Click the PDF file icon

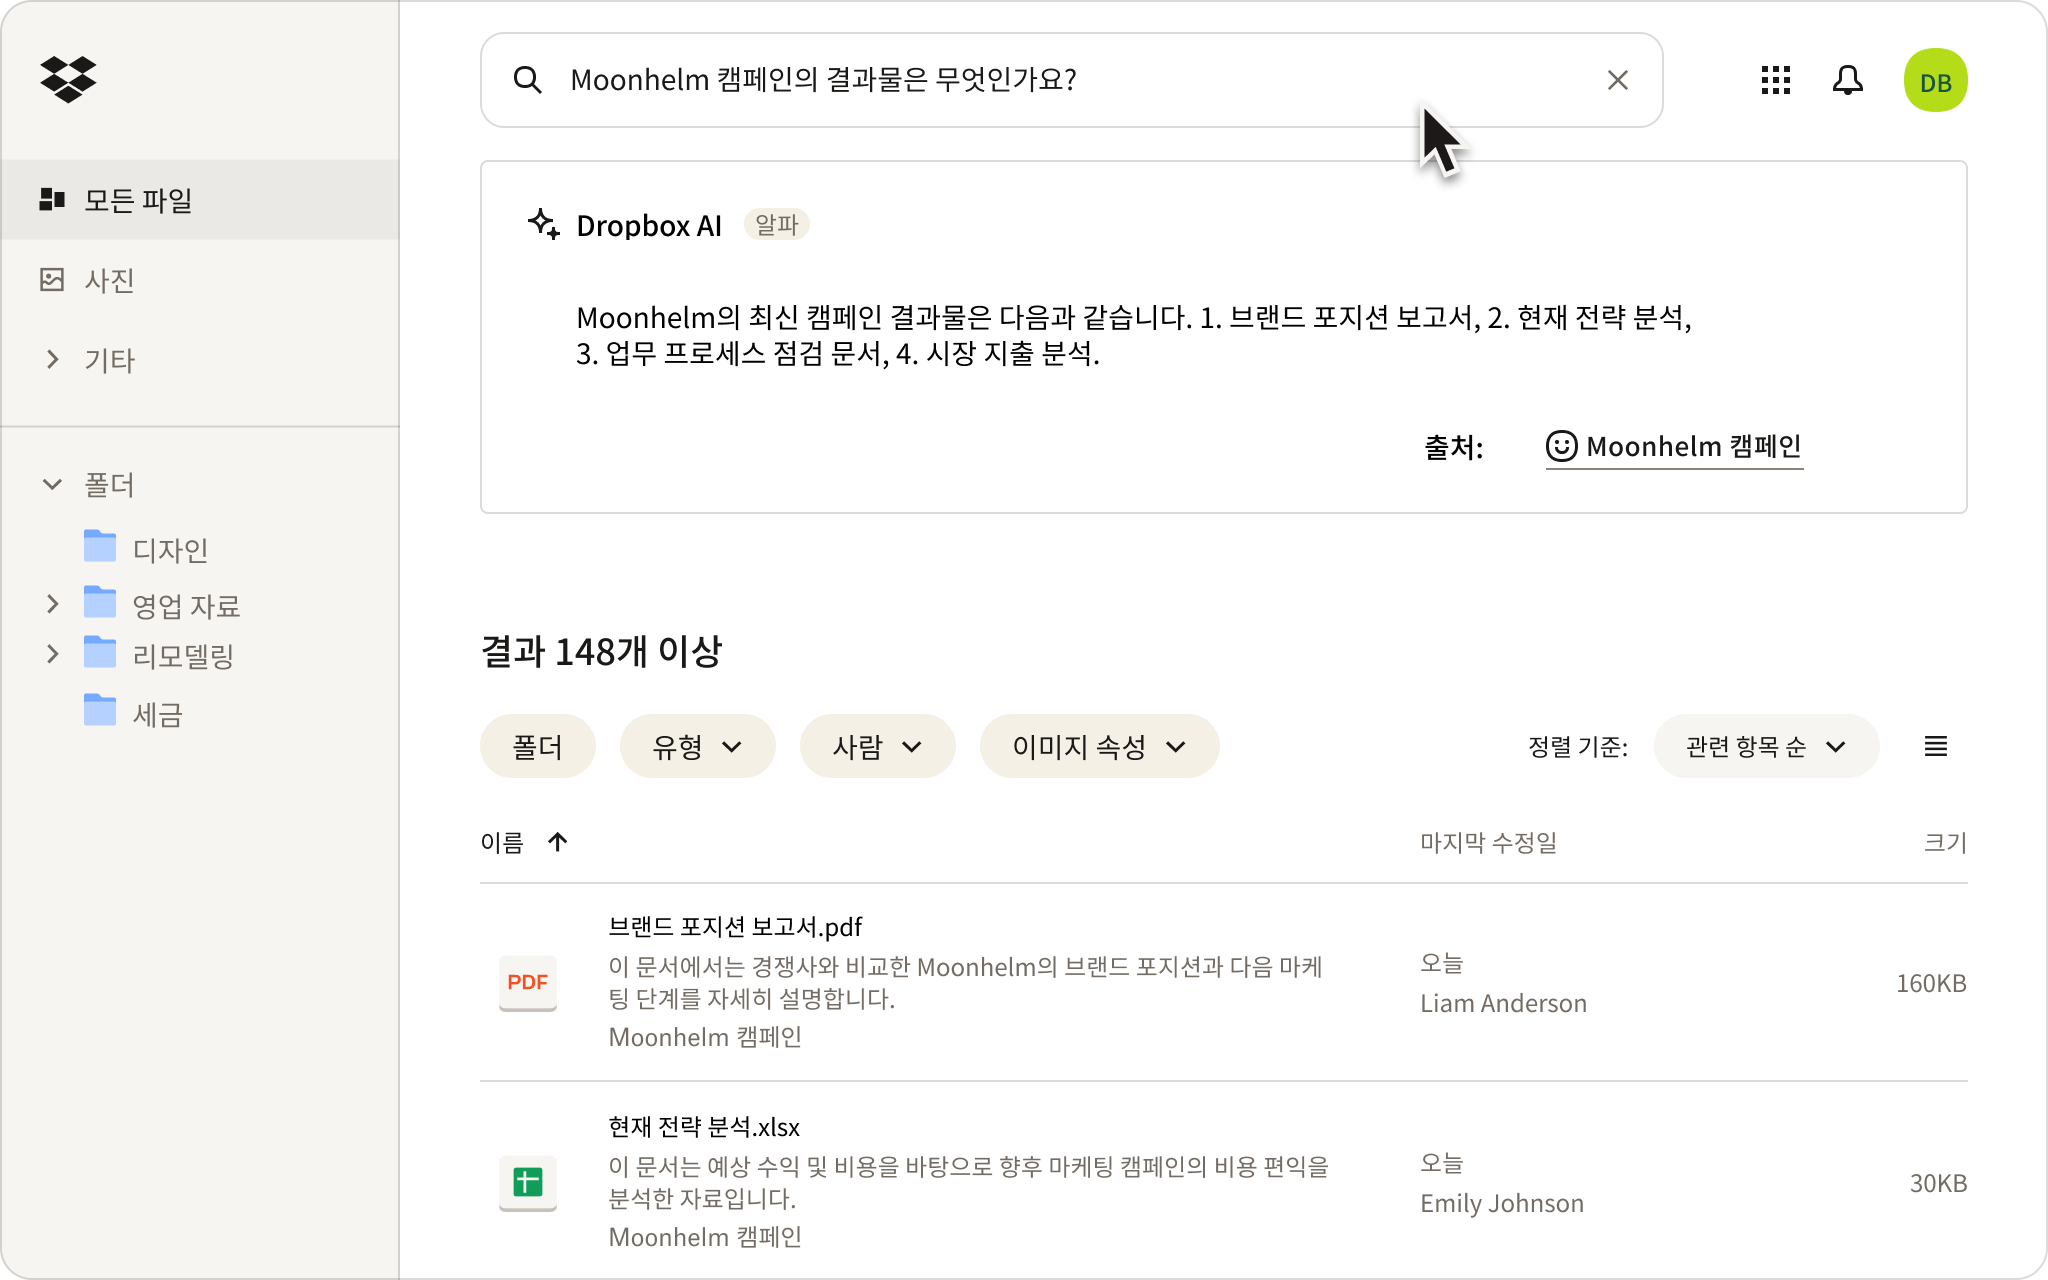527,983
